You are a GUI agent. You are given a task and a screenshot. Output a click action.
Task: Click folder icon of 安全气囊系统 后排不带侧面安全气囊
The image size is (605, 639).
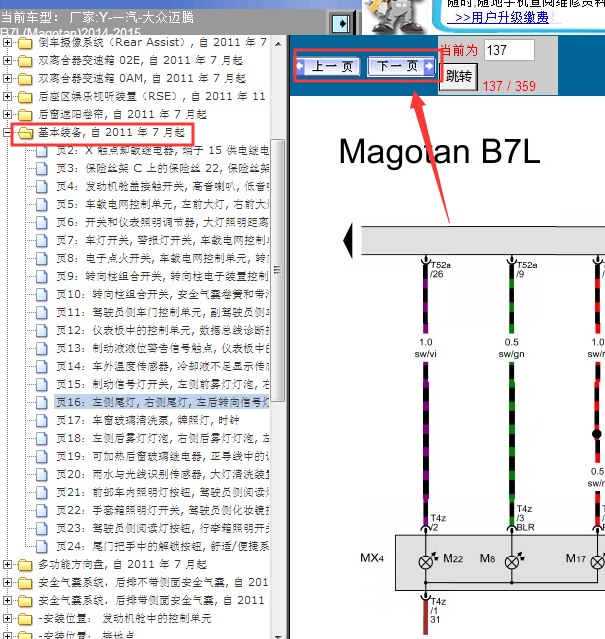point(25,583)
